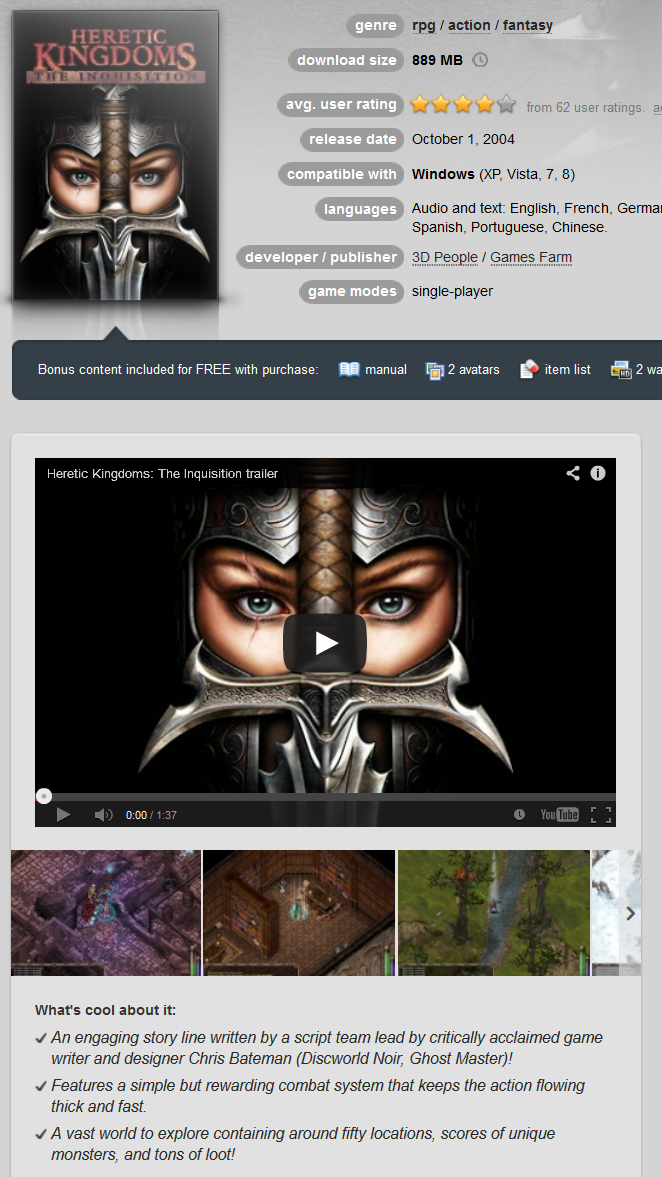Image resolution: width=662 pixels, height=1177 pixels.
Task: Click the release date October 1, 2004
Action: (x=463, y=139)
